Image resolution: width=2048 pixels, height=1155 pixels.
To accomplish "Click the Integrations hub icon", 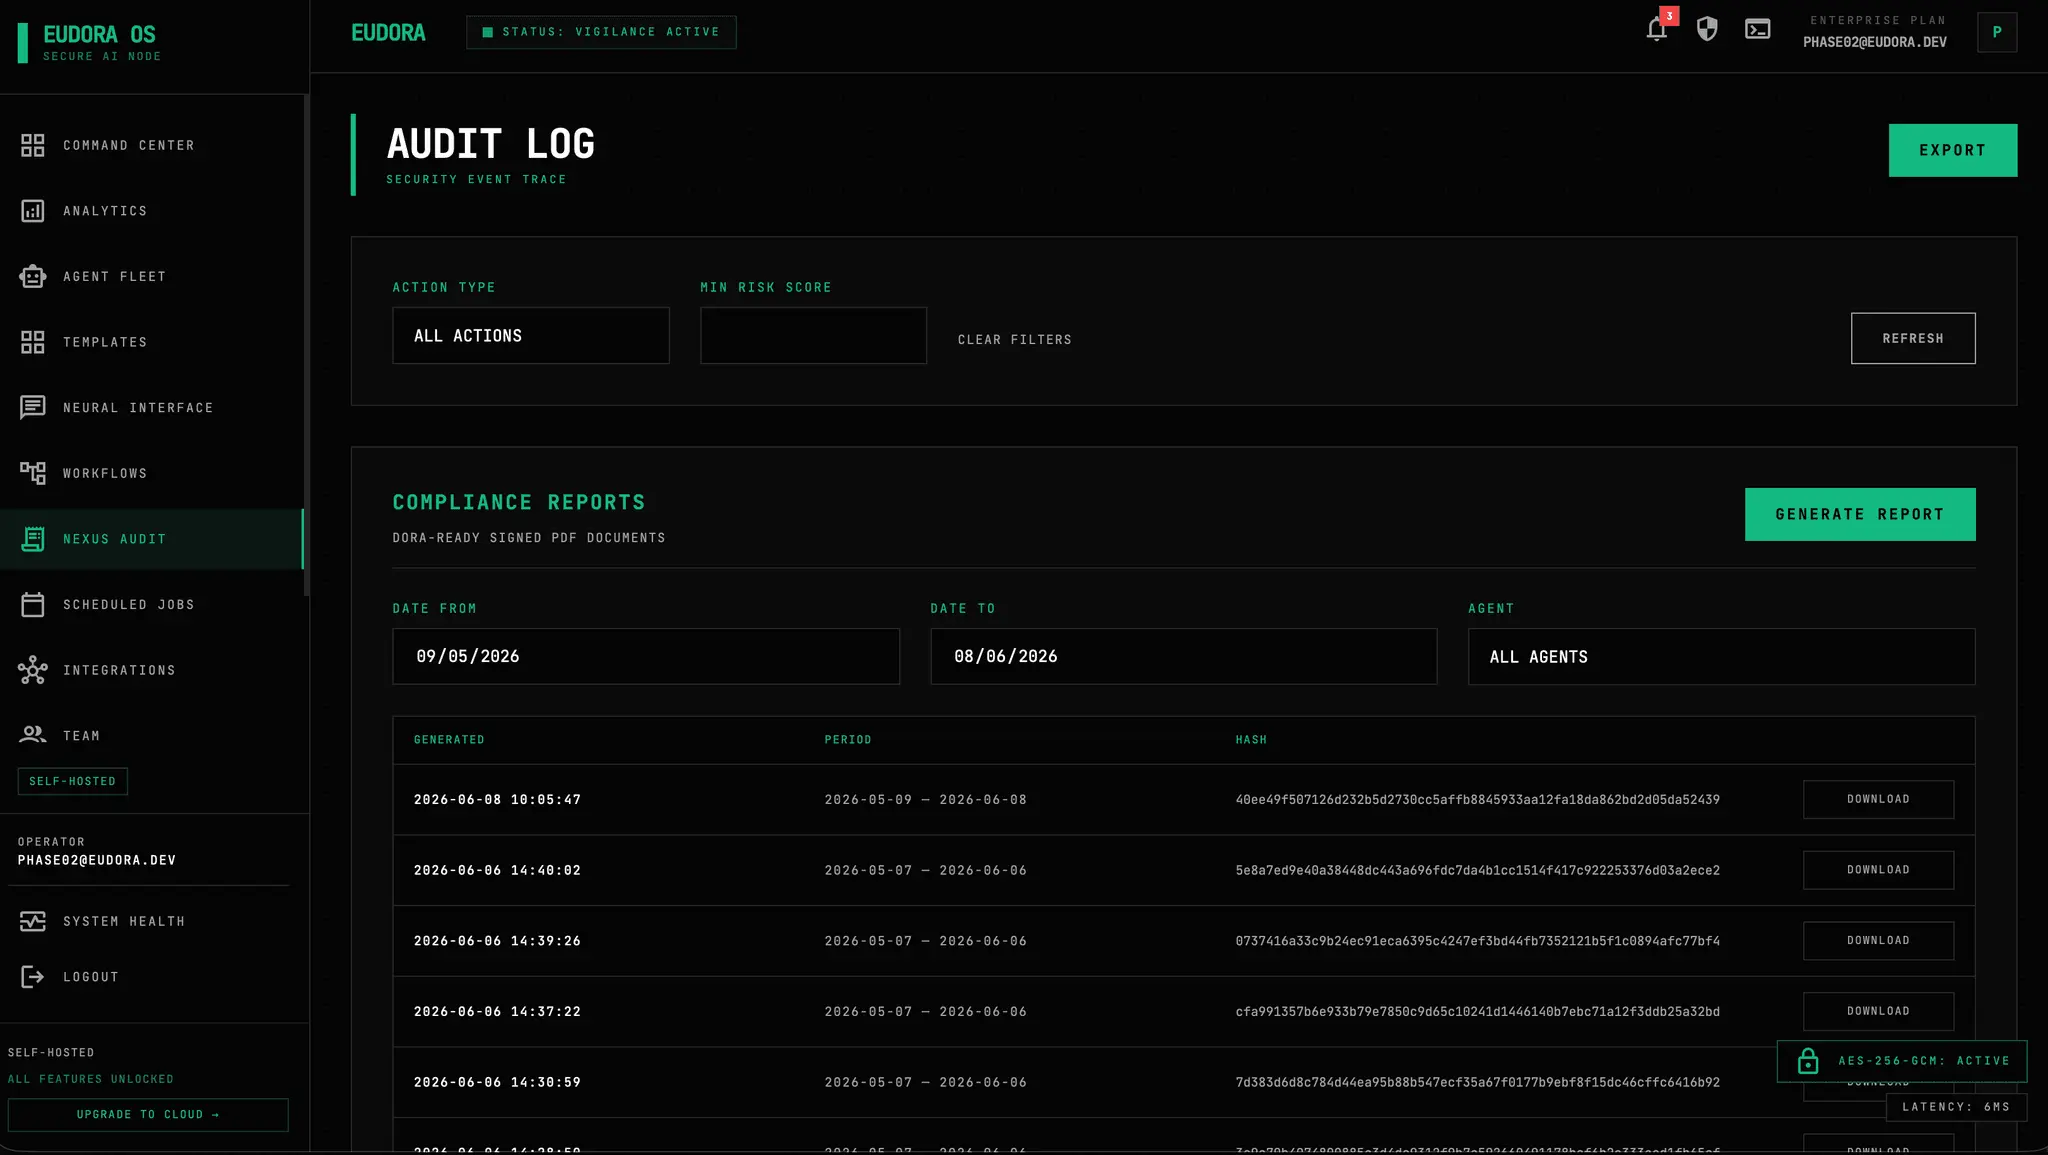I will tap(33, 670).
